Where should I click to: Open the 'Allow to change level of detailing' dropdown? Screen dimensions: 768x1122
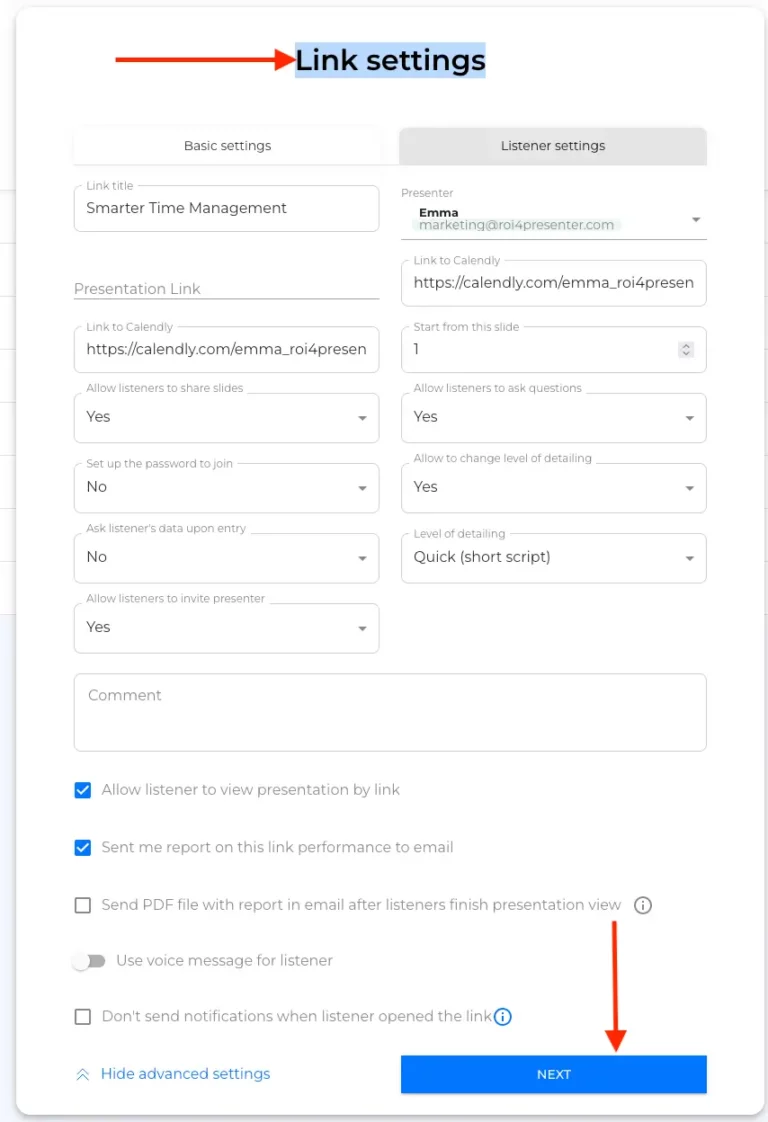[689, 487]
